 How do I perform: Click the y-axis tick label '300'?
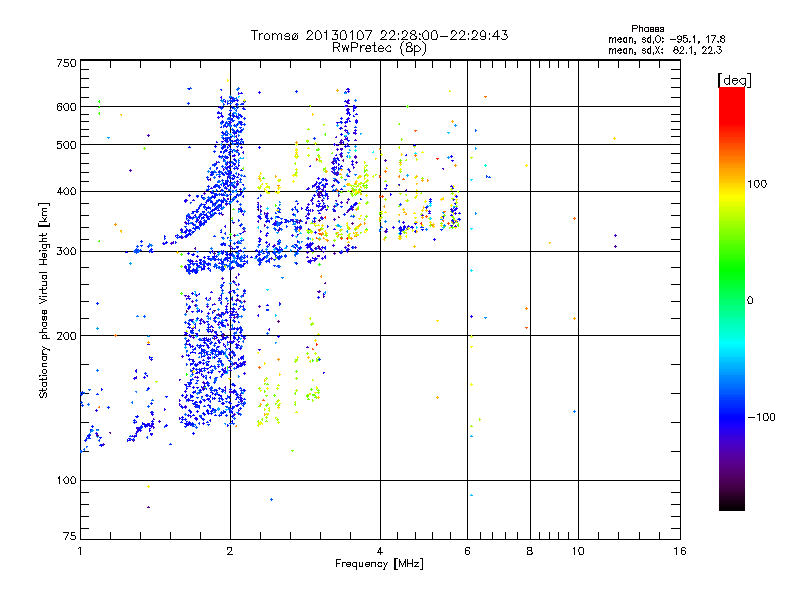pos(66,251)
